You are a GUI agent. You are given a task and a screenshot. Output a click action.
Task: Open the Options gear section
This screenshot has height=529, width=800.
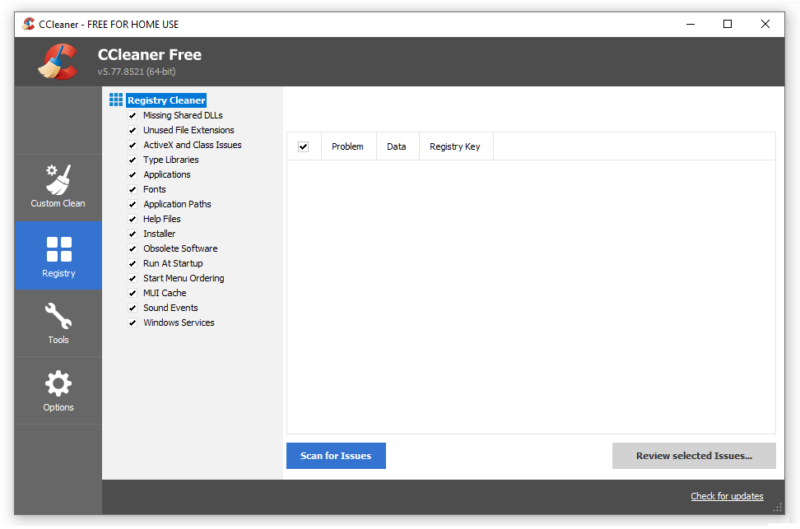pyautogui.click(x=58, y=391)
